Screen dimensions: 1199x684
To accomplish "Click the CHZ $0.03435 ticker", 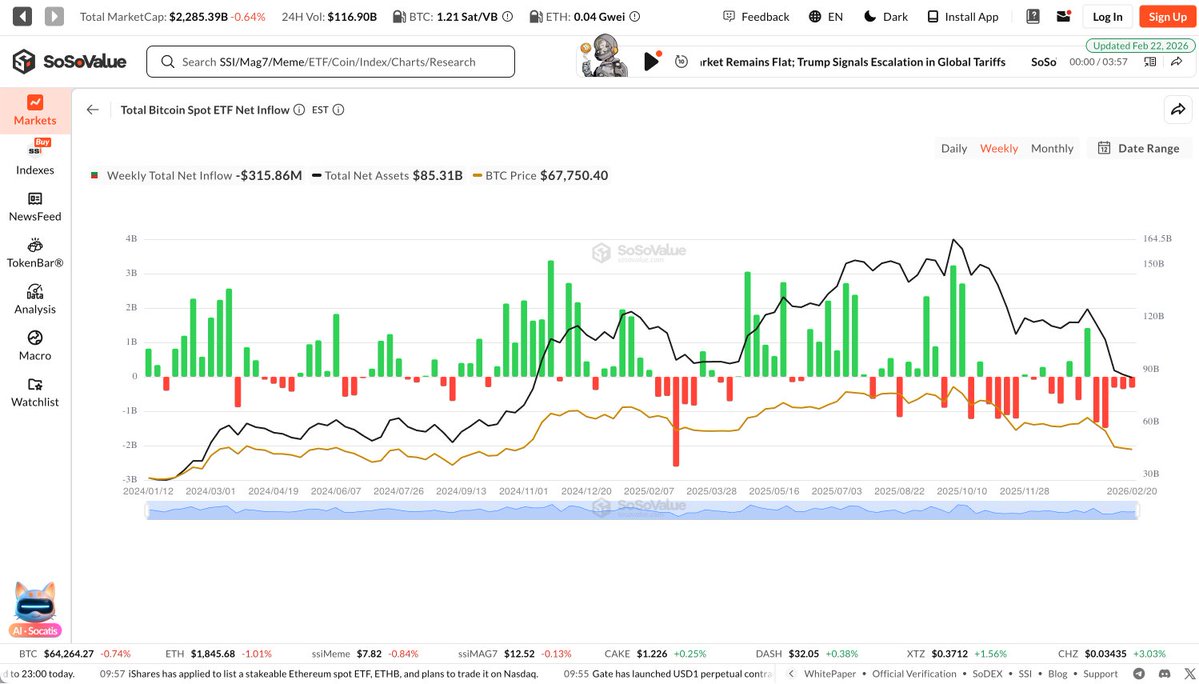I will click(x=1112, y=653).
